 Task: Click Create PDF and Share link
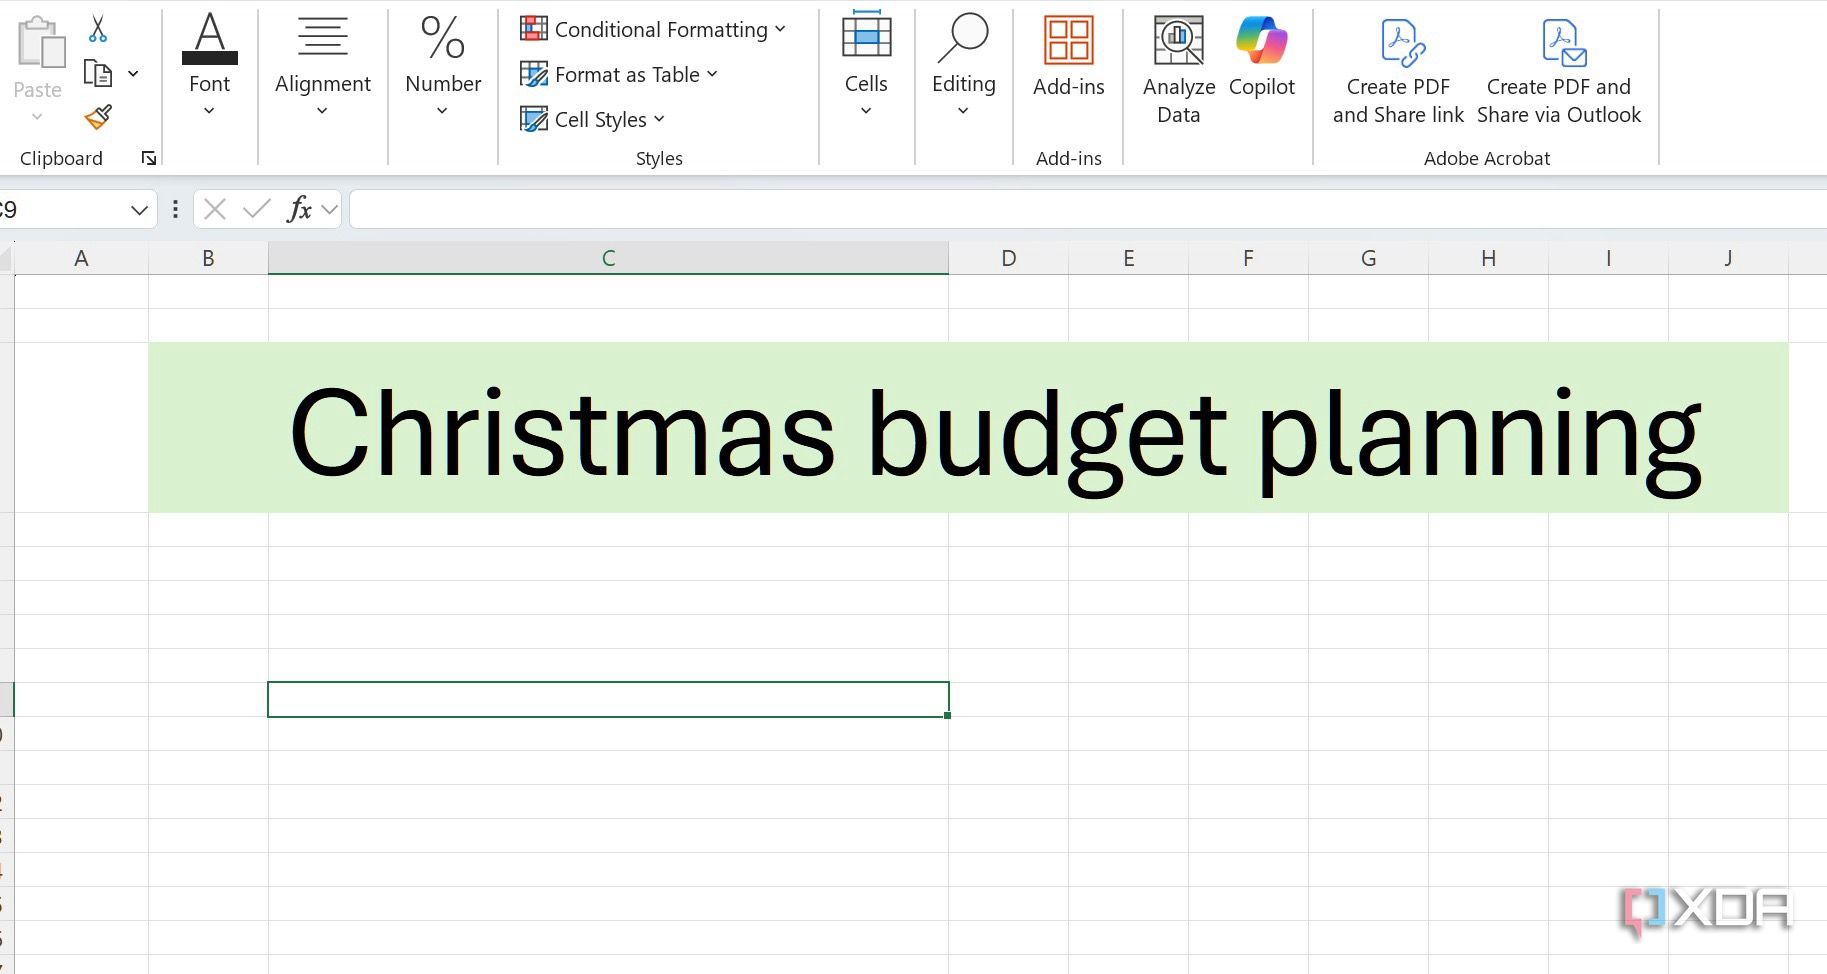click(1398, 70)
